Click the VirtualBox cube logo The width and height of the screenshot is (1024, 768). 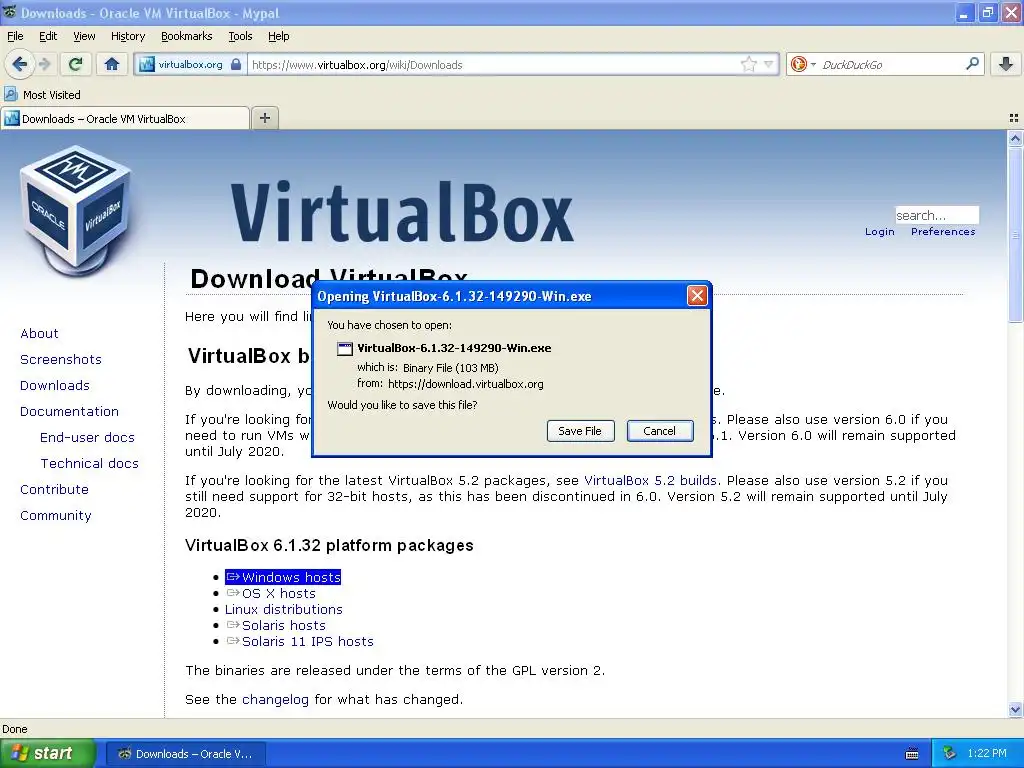[76, 212]
